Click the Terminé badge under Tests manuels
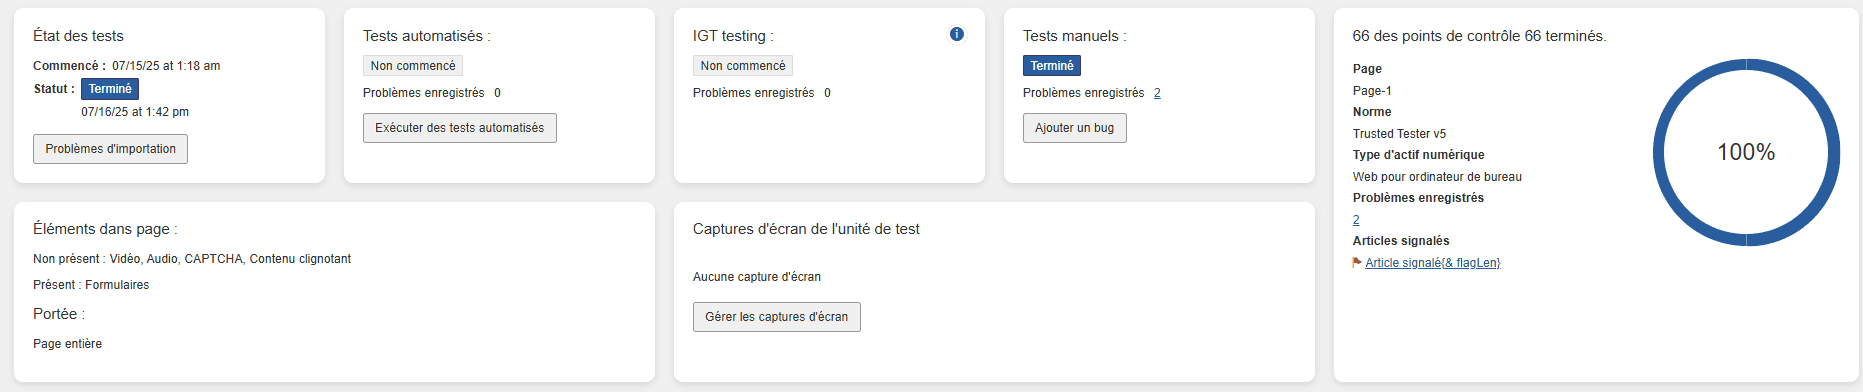1863x392 pixels. pos(1052,66)
